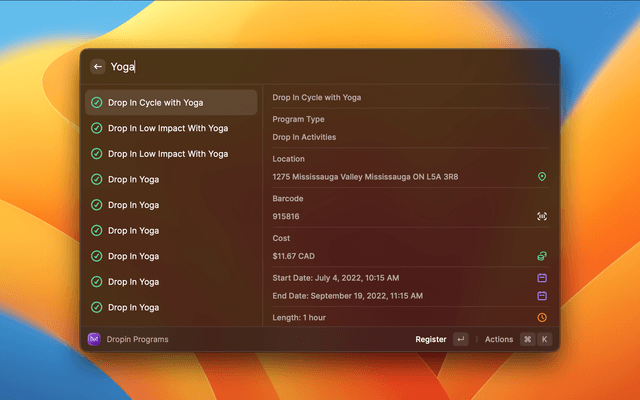Click the barcode scan icon beside 915816
The image size is (640, 400).
[x=542, y=216]
